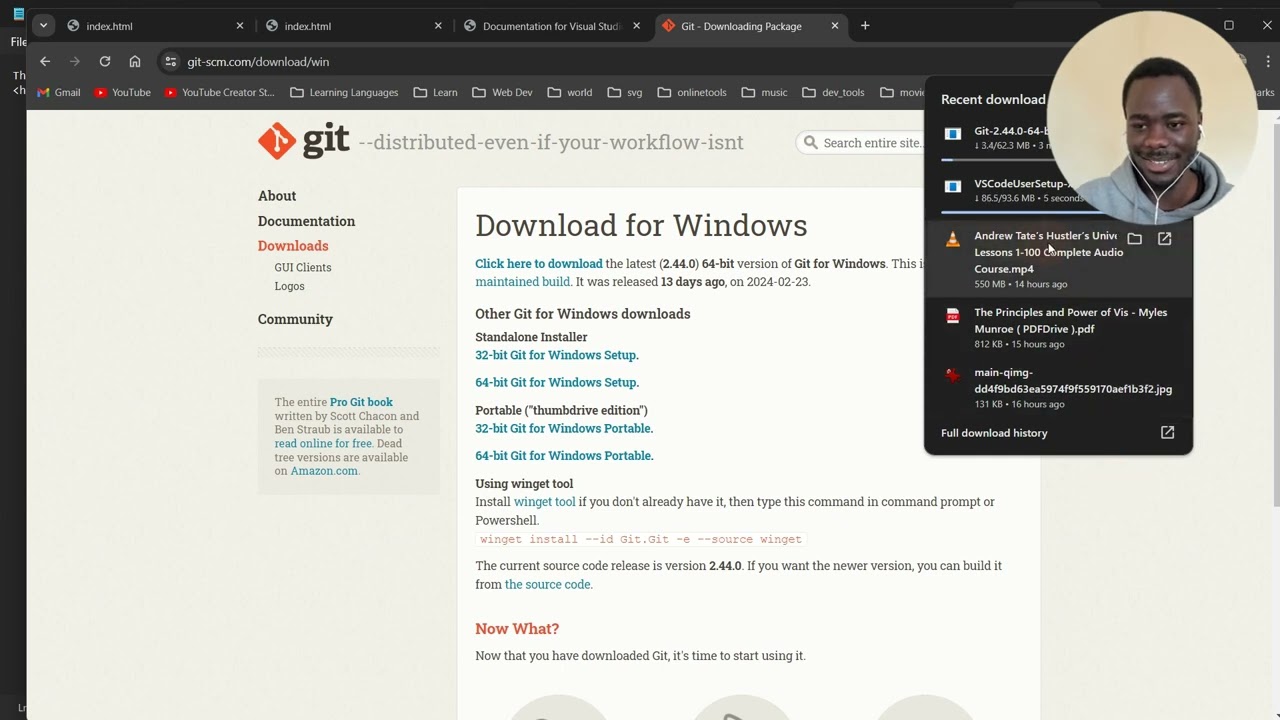Open the world bookmark folder
This screenshot has width=1280, height=720.
[570, 92]
